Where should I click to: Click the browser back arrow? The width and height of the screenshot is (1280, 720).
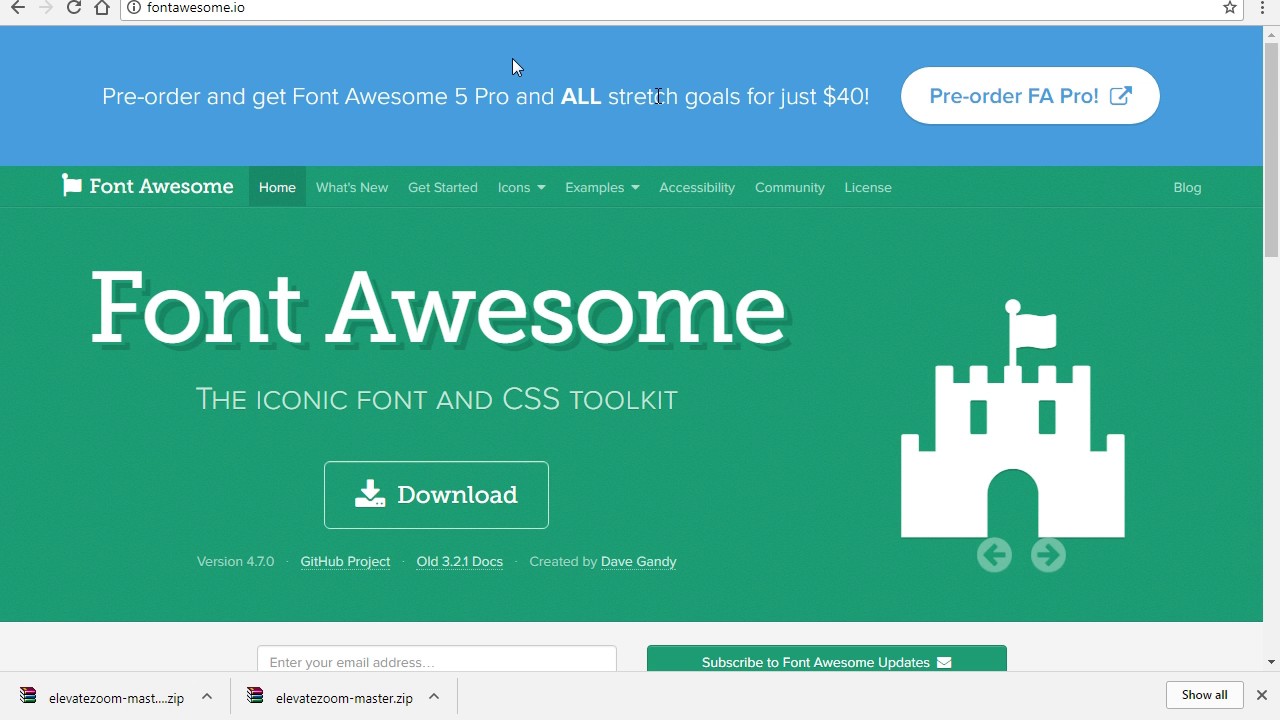pyautogui.click(x=17, y=8)
